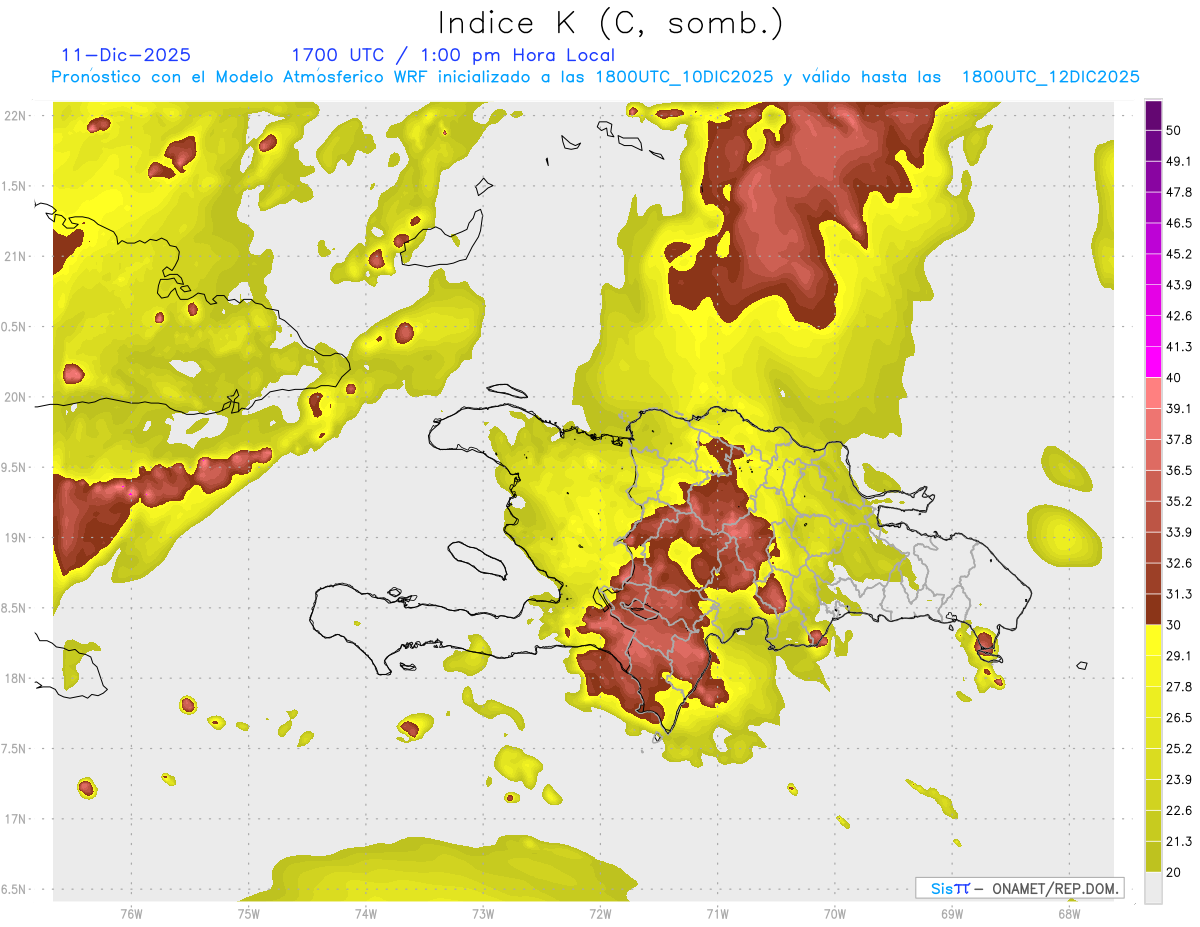
Task: Click the colorbar value 22.6
Action: (1179, 811)
